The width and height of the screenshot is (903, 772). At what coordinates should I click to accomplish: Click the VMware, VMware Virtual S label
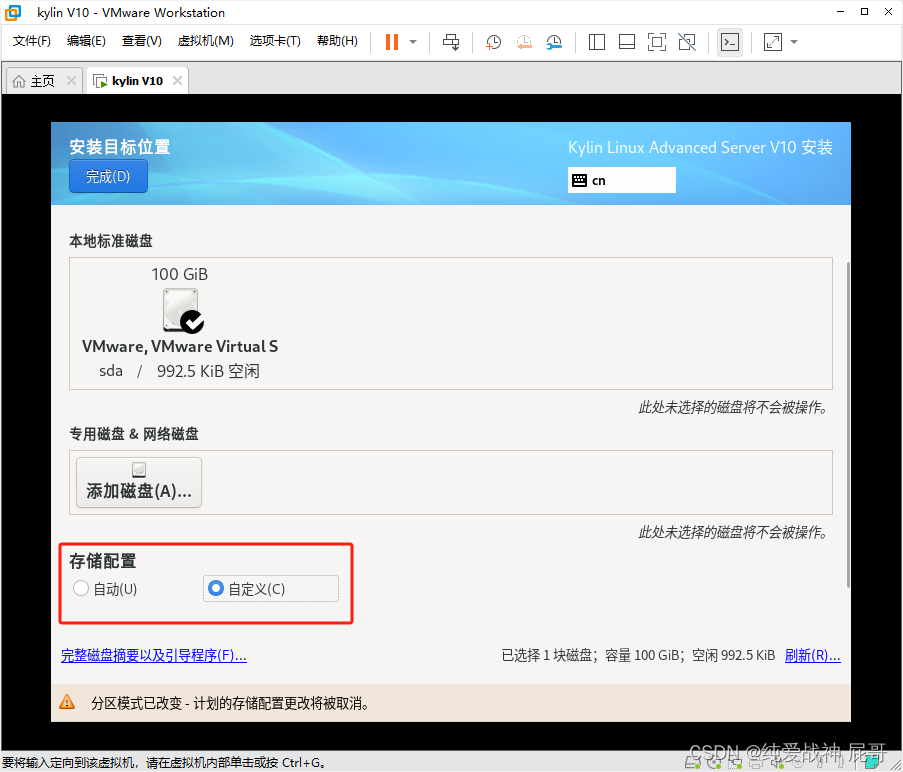(180, 346)
